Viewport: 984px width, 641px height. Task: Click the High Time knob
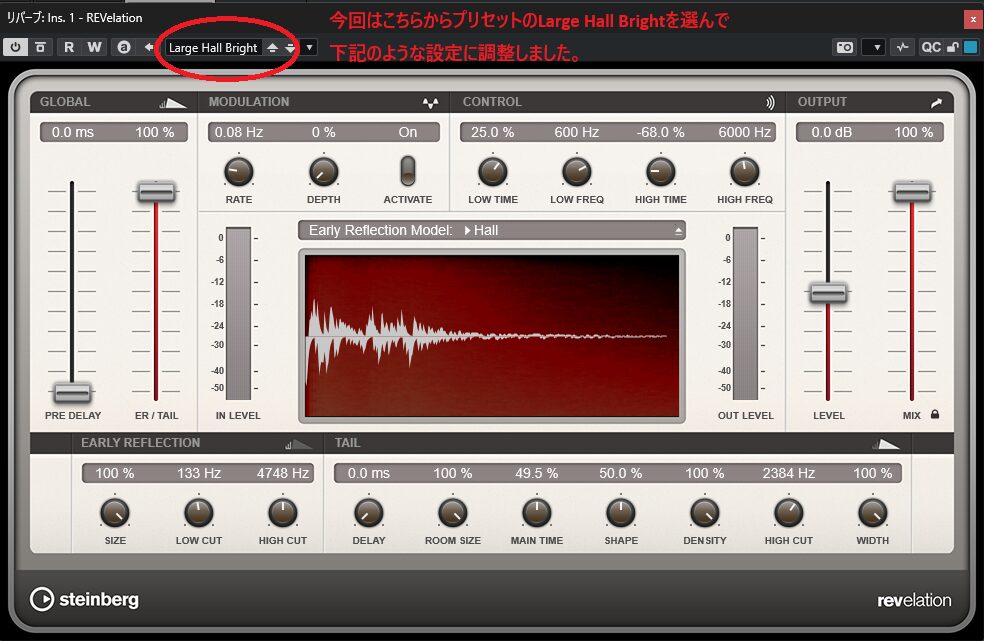click(661, 171)
